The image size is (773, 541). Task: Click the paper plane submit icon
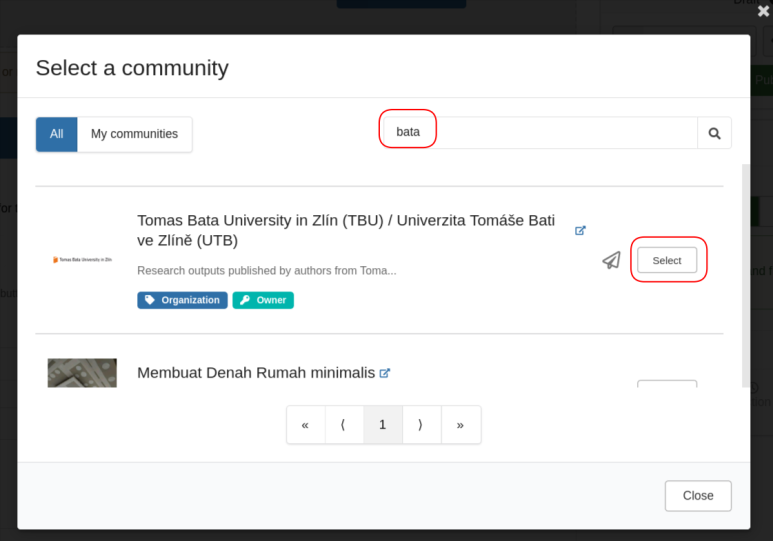611,260
